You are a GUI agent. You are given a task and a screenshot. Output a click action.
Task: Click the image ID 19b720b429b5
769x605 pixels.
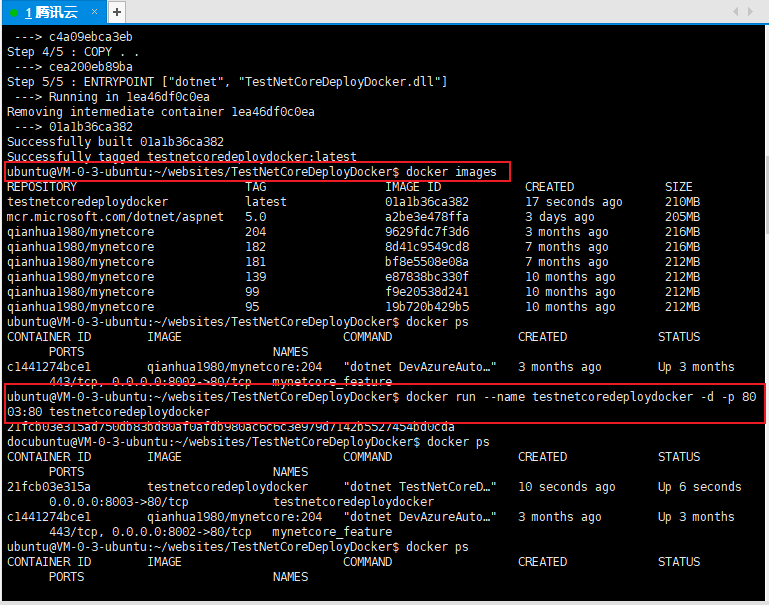tap(427, 307)
